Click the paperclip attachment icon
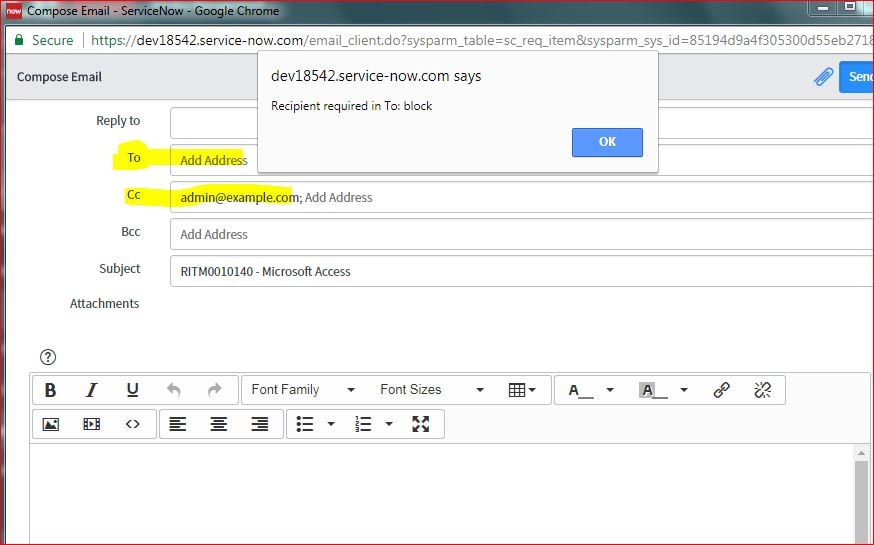Image resolution: width=874 pixels, height=545 pixels. coord(823,77)
